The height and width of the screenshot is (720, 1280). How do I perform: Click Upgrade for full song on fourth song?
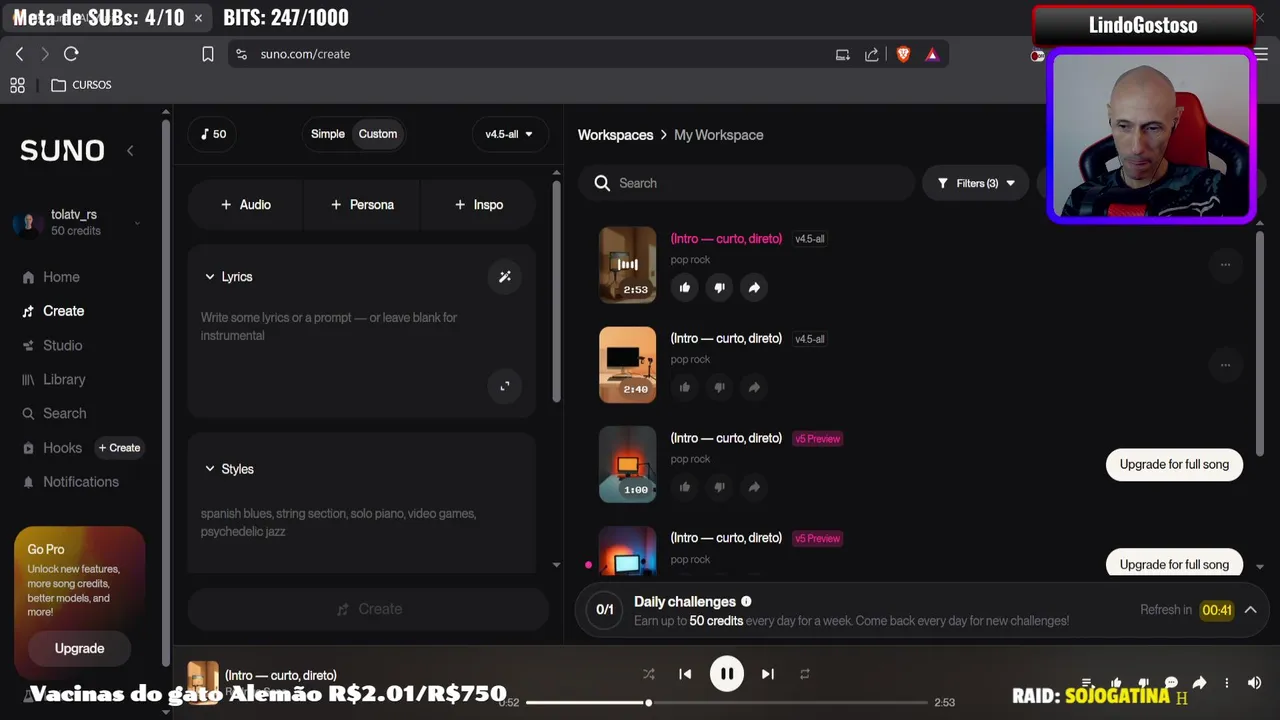pyautogui.click(x=1174, y=564)
